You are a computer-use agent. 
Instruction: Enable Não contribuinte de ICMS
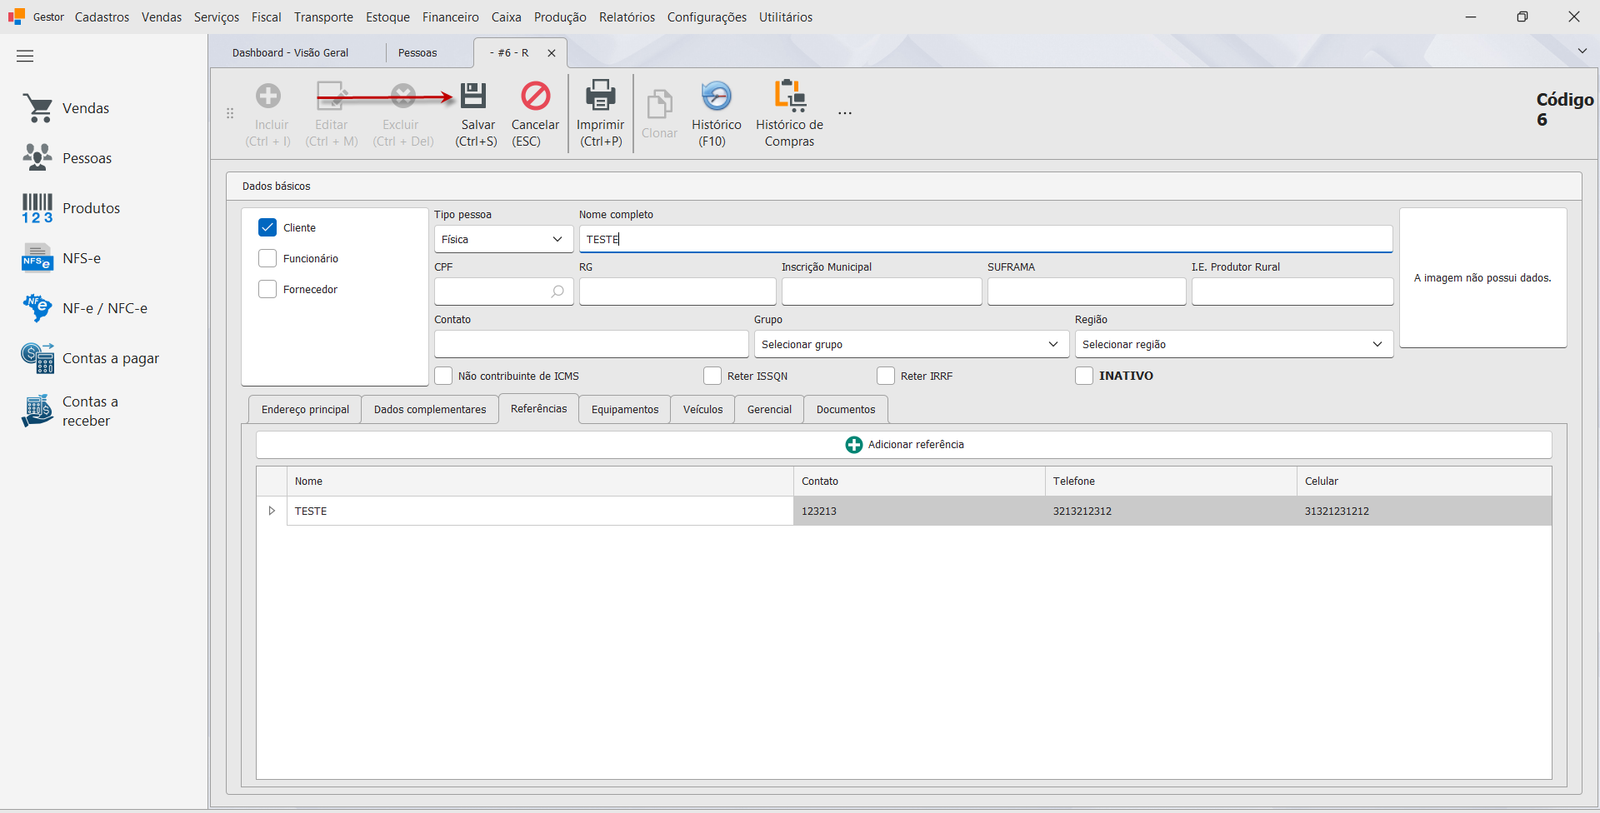(443, 375)
